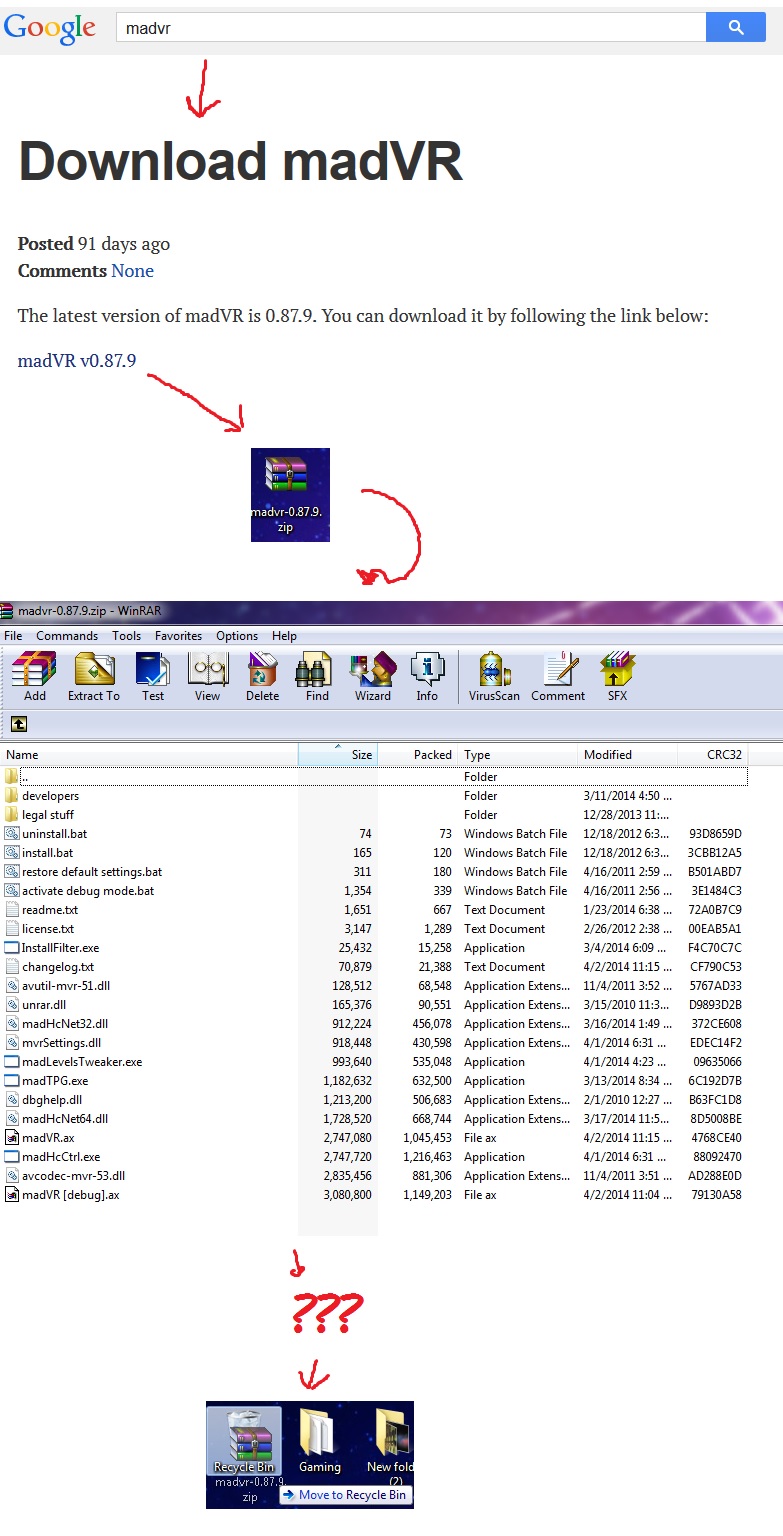Sort by the Type column header
This screenshot has height=1536, width=783.
(518, 755)
